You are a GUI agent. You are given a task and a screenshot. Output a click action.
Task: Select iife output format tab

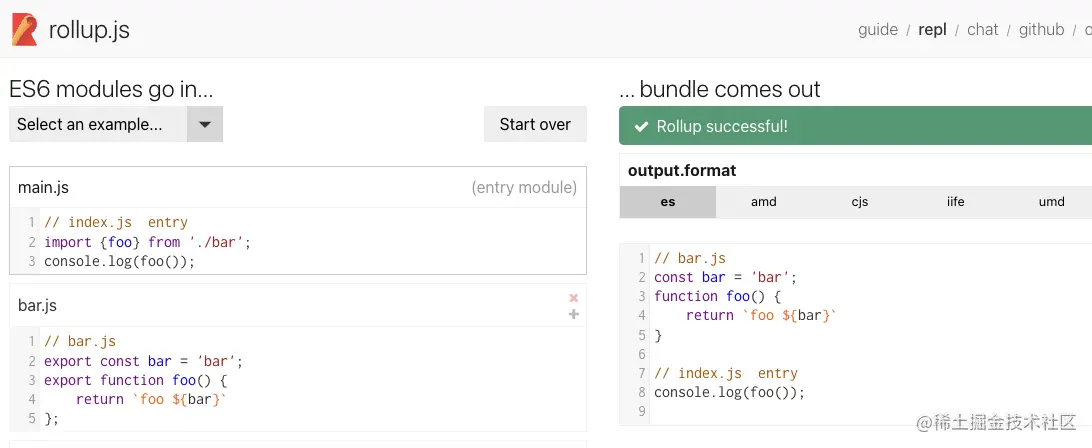(956, 202)
